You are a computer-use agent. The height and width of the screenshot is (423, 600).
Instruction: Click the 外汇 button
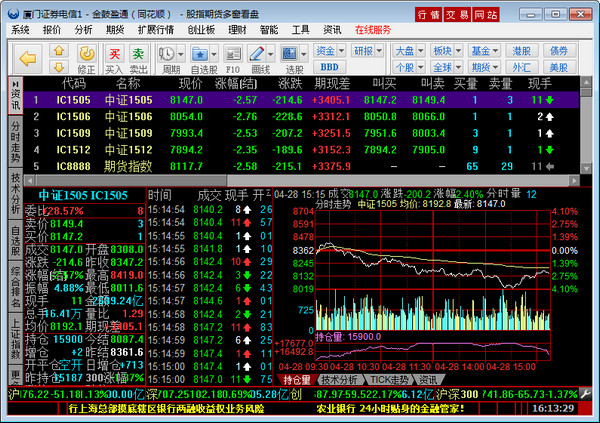(x=522, y=67)
